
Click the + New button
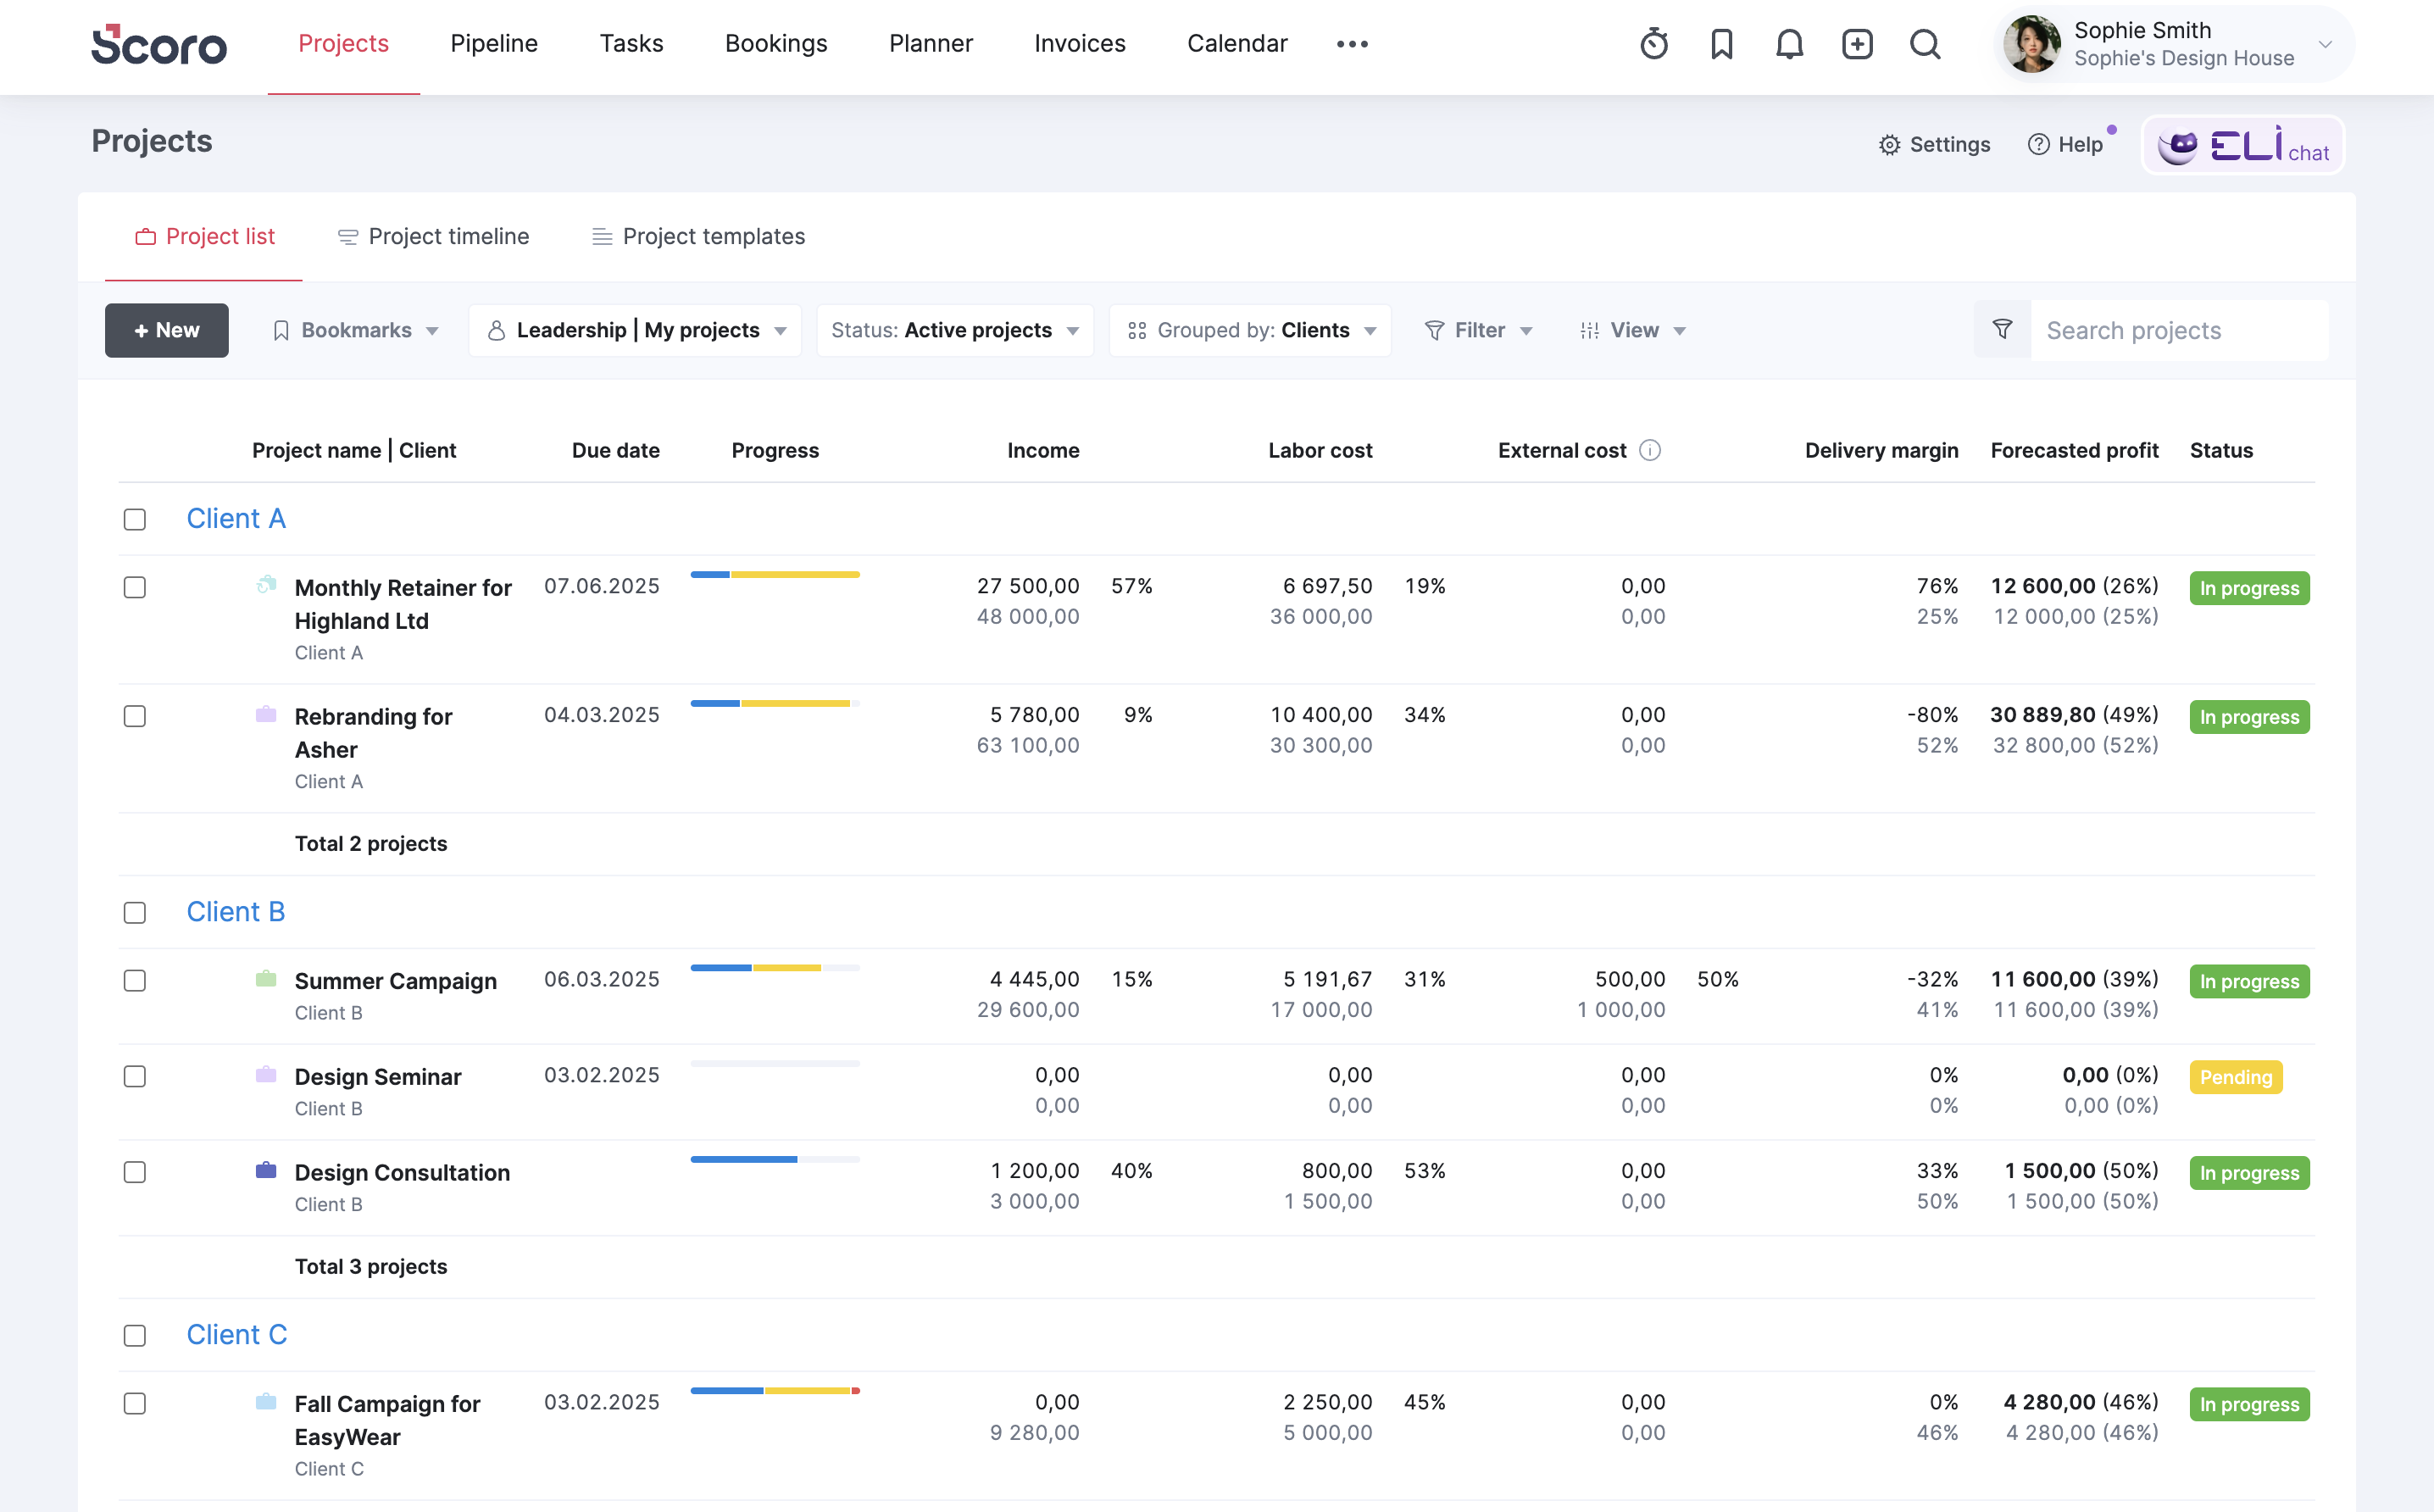[x=167, y=330]
